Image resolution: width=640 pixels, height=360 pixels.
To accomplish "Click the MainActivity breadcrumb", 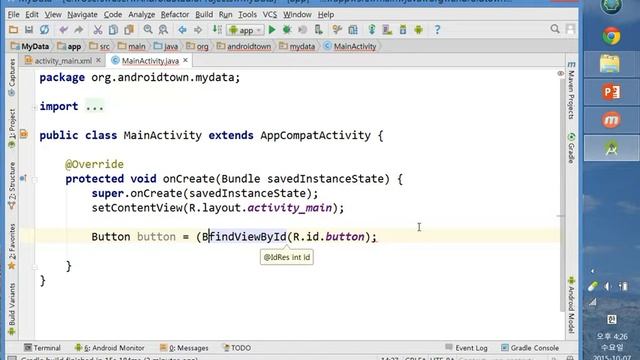I will (350, 46).
